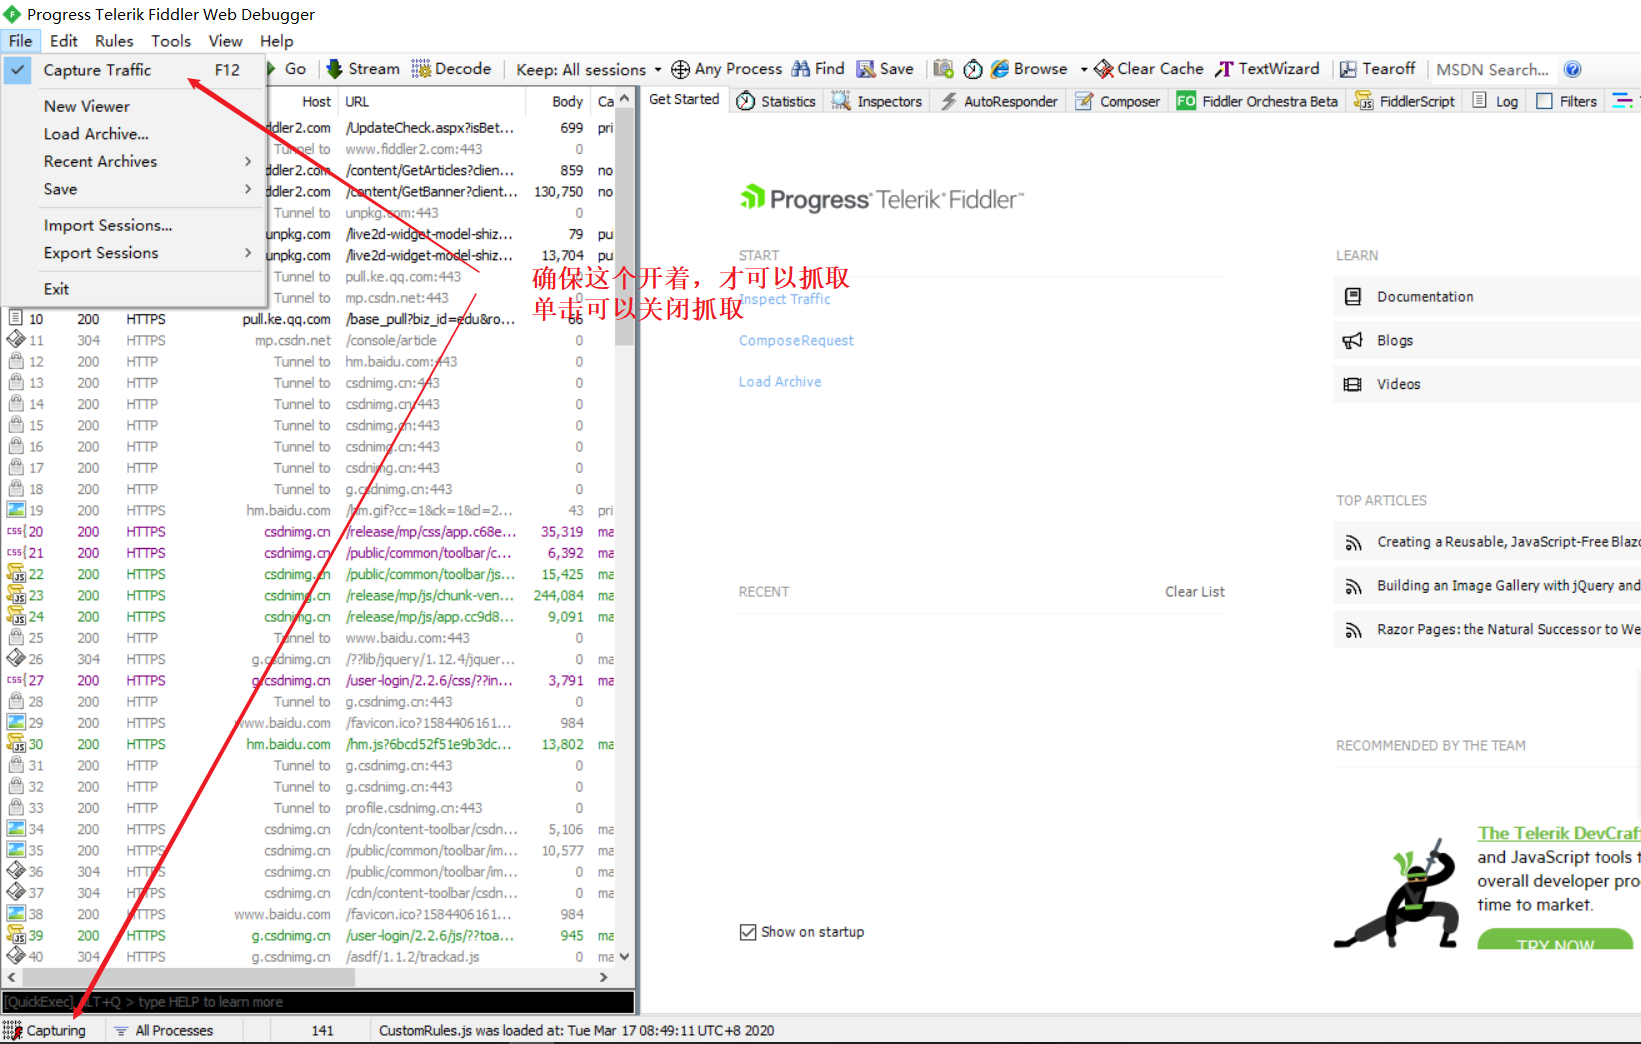
Task: Click the camera screenshot toolbar icon
Action: point(943,68)
